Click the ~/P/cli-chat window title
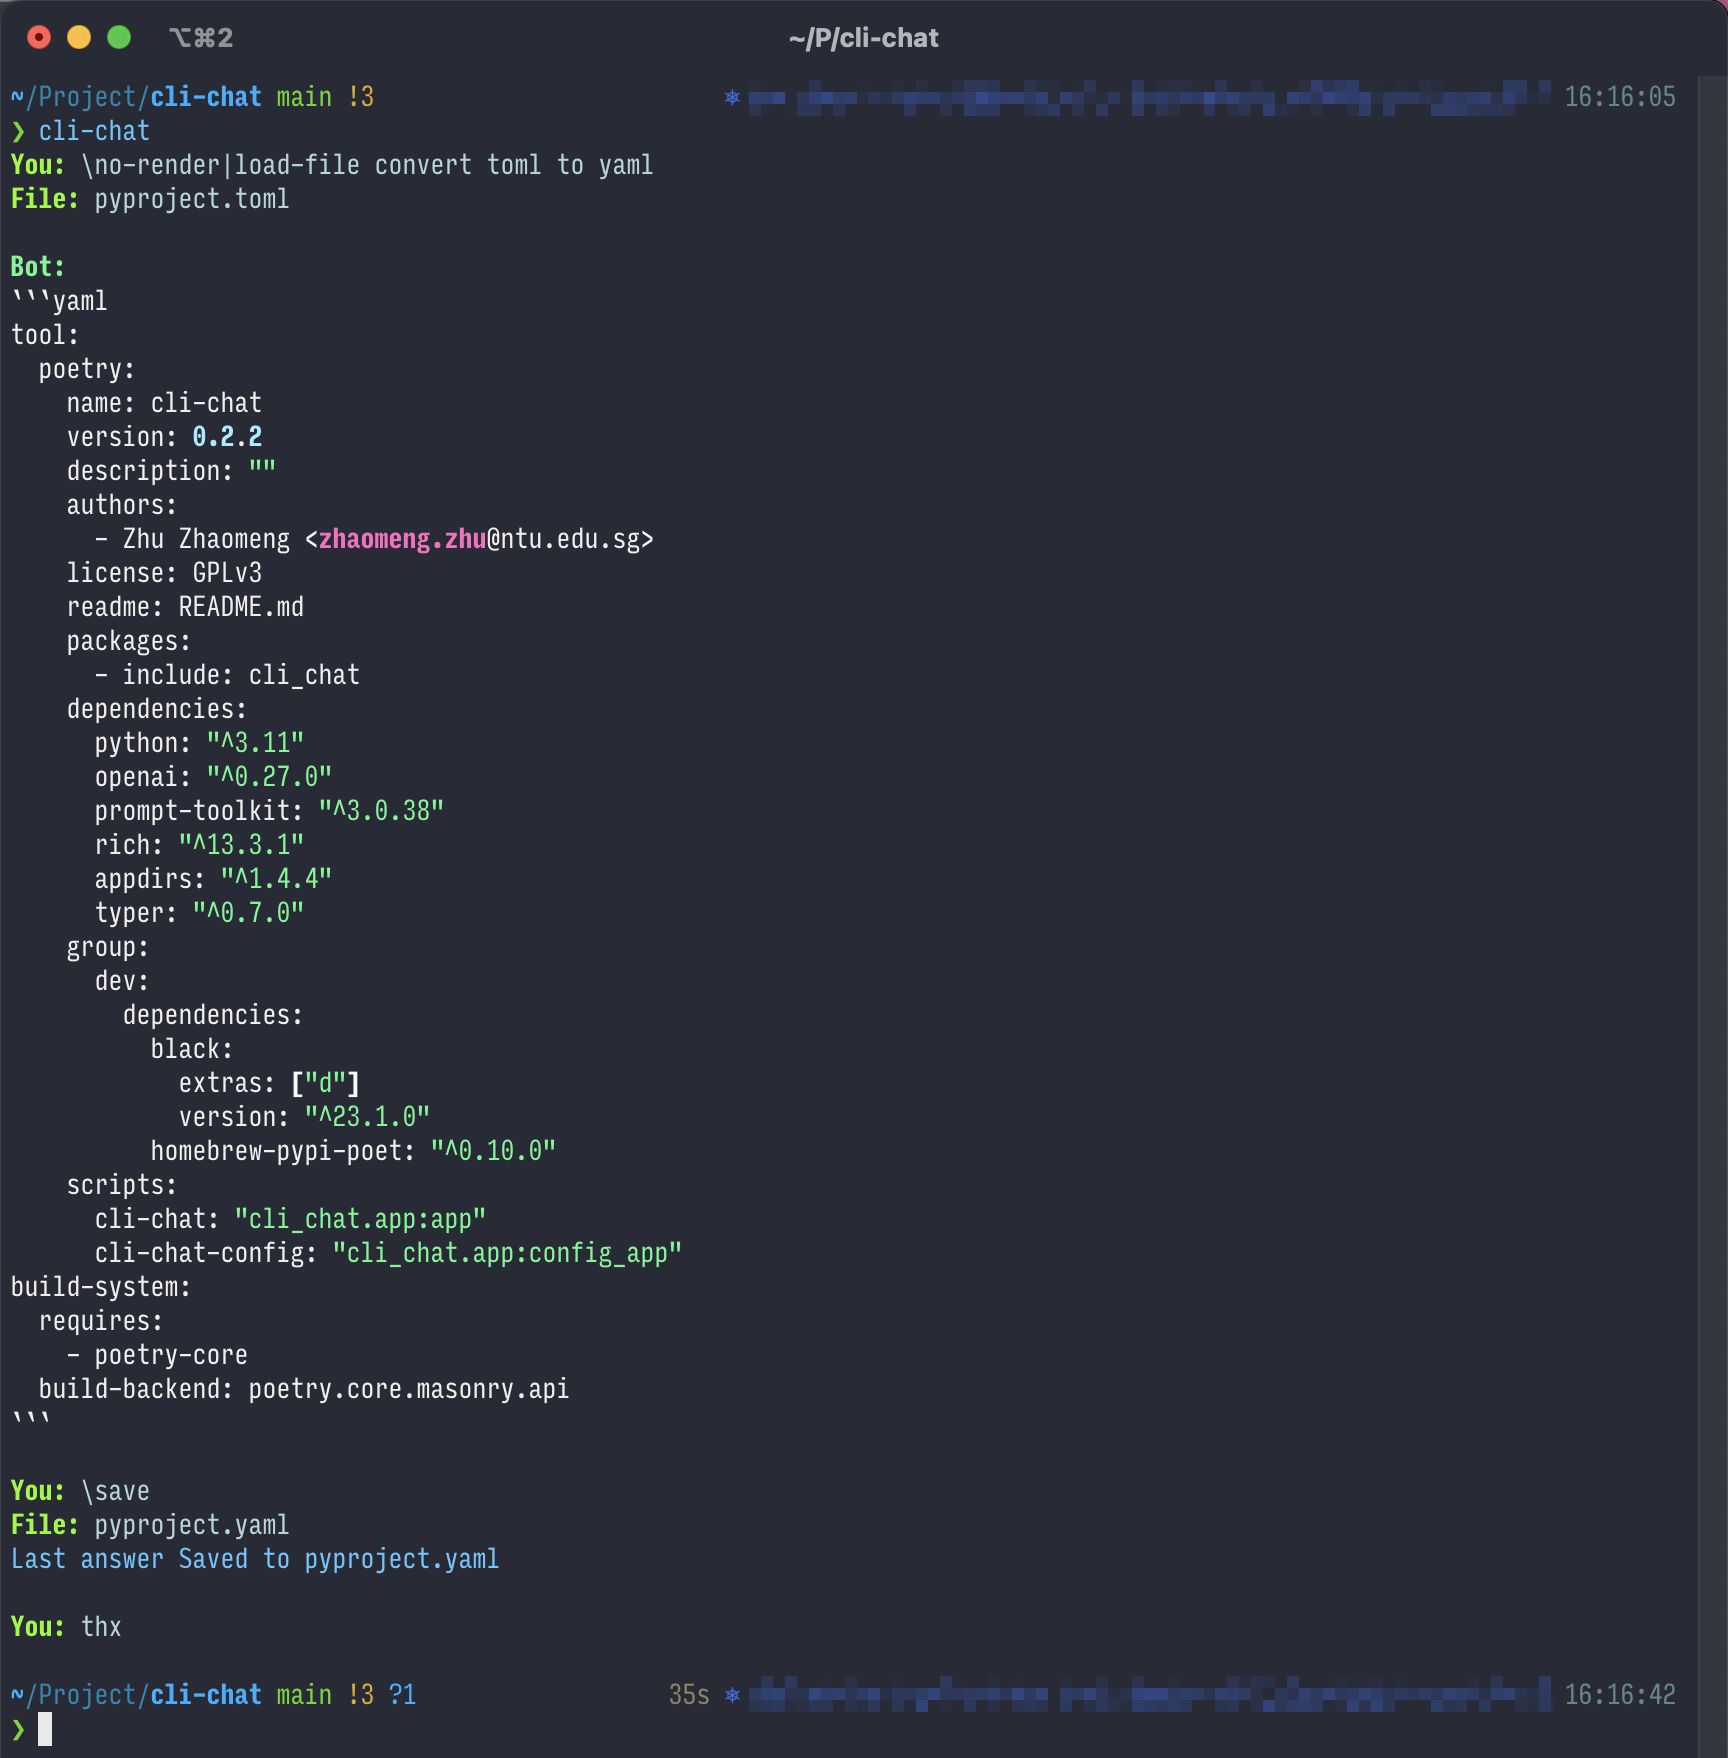The image size is (1728, 1758). [863, 38]
